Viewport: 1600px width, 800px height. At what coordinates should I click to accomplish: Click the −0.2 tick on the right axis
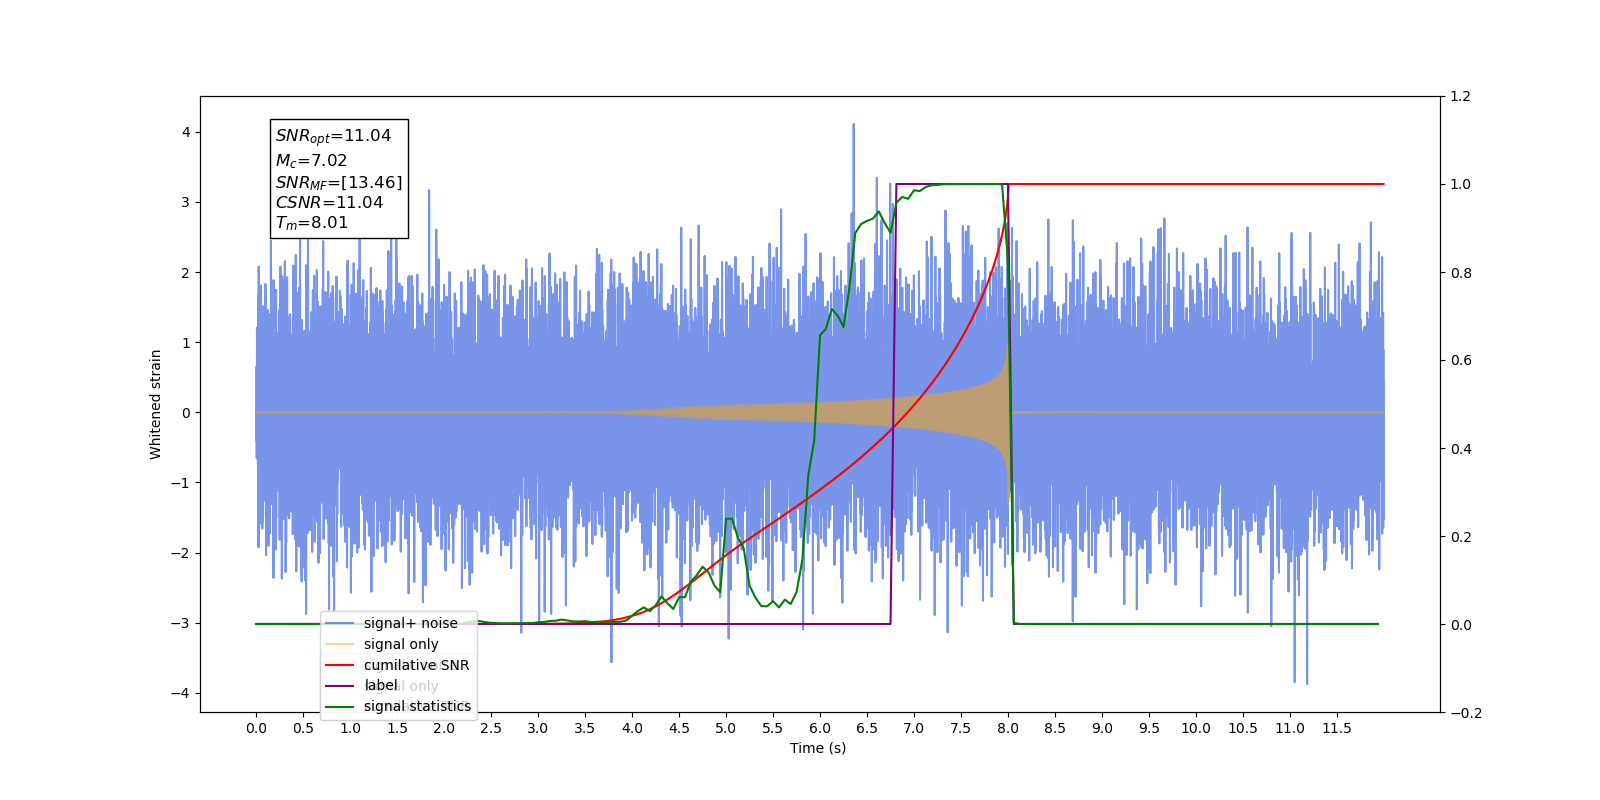coord(1466,713)
